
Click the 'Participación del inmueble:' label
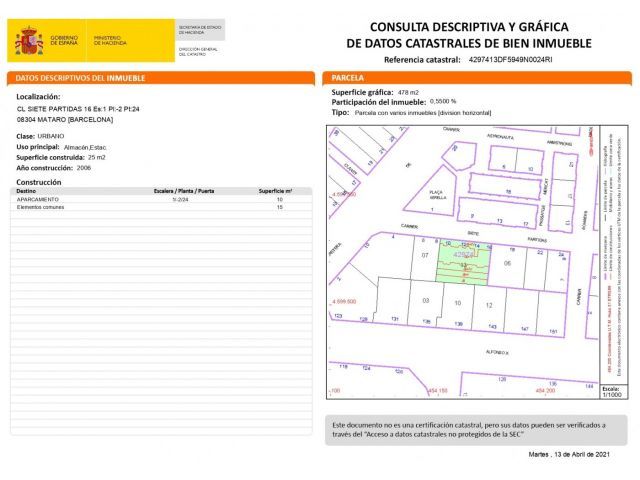(x=379, y=102)
